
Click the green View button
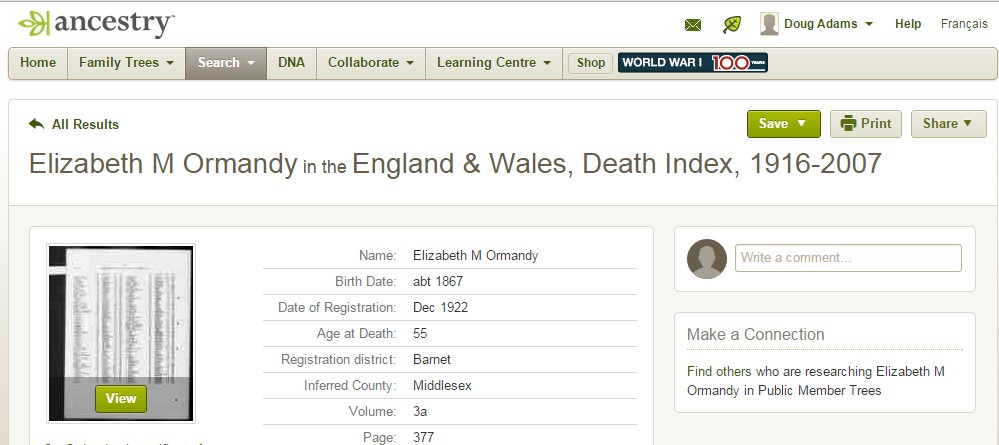click(121, 398)
